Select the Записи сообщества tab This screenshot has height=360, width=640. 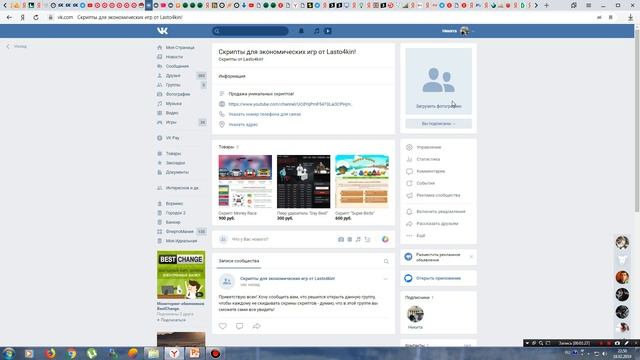click(x=239, y=261)
